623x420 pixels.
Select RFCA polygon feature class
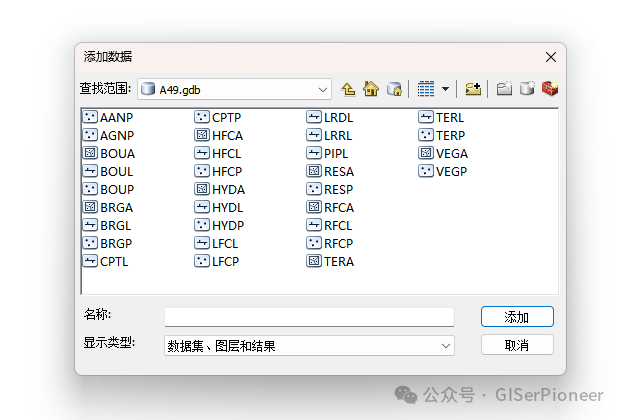tap(331, 207)
